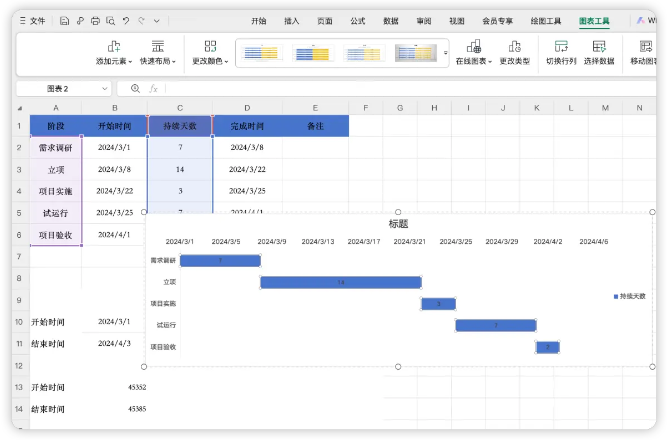Screen dimensions: 667x440
Task: Click cell with value 45385
Action: tap(115, 409)
